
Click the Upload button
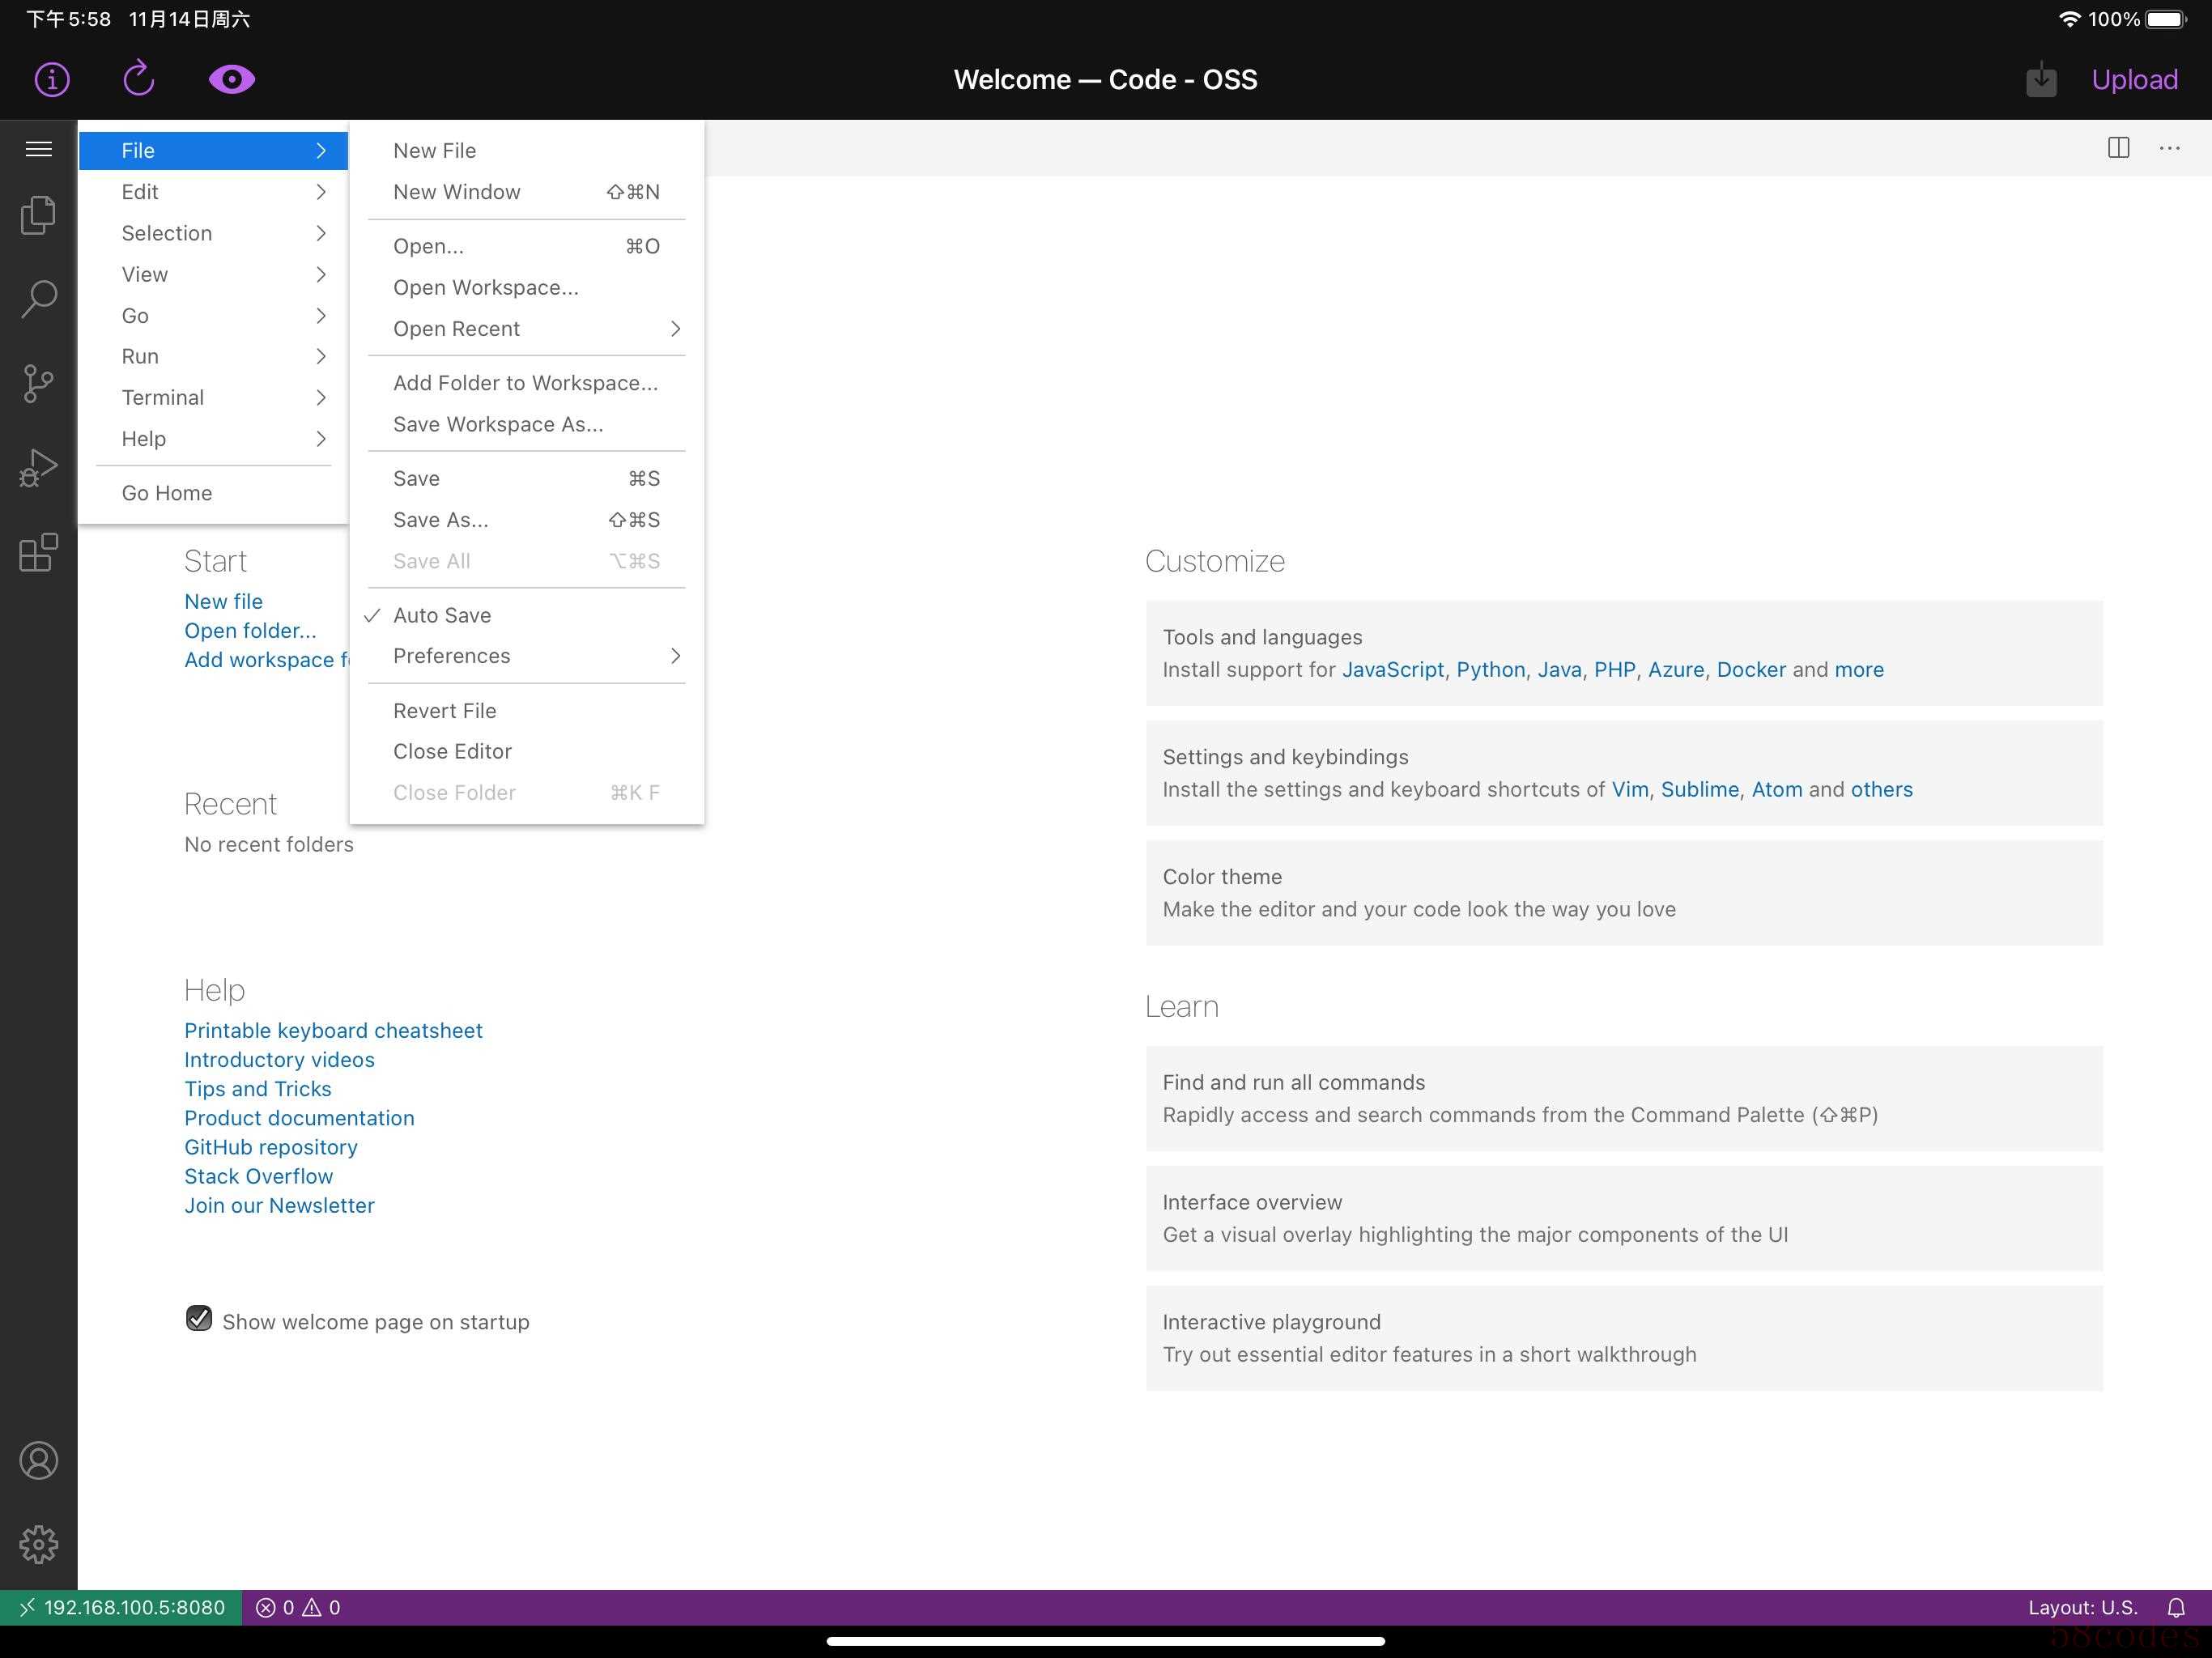tap(2134, 79)
